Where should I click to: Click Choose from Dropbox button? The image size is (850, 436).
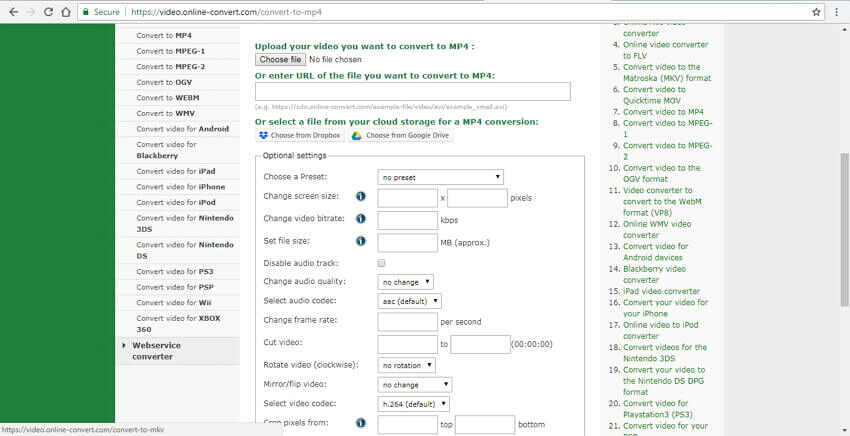(x=299, y=135)
